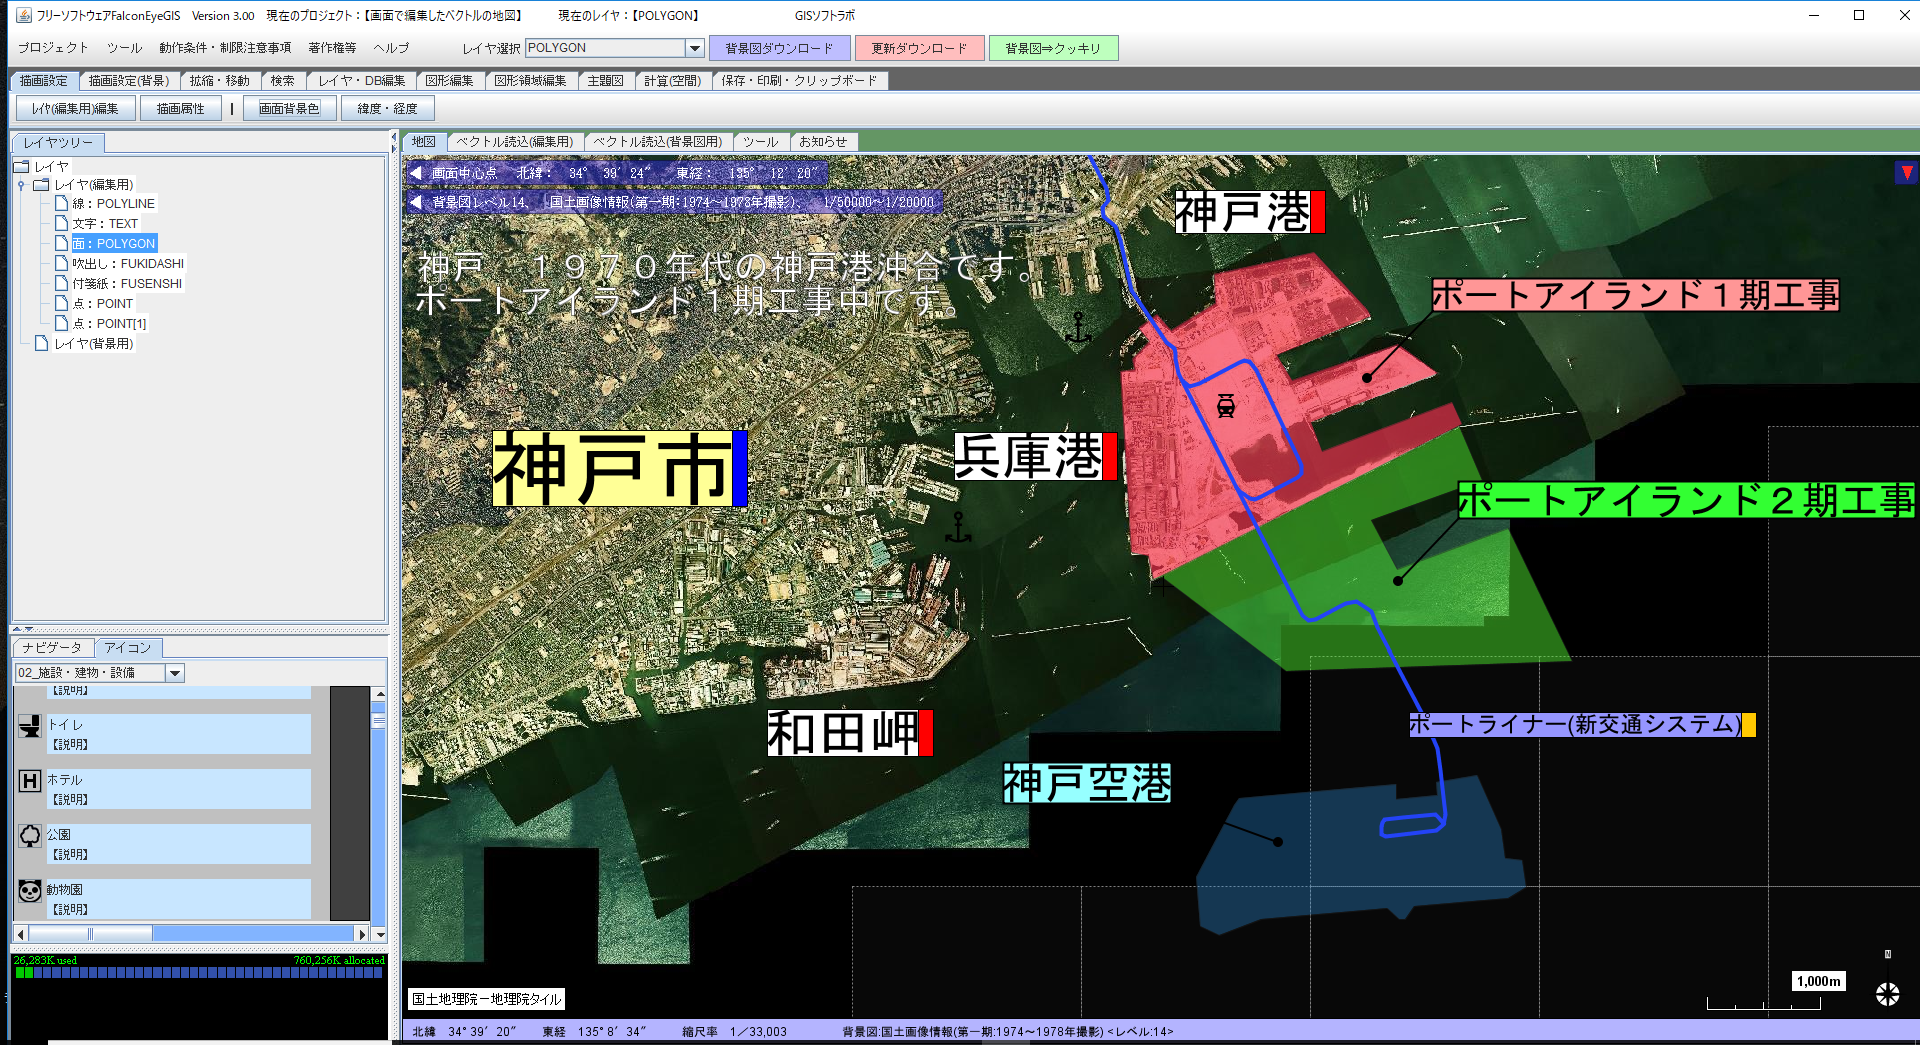The width and height of the screenshot is (1920, 1045).
Task: Click the anchor symbol below 兵庫港
Action: tap(958, 528)
